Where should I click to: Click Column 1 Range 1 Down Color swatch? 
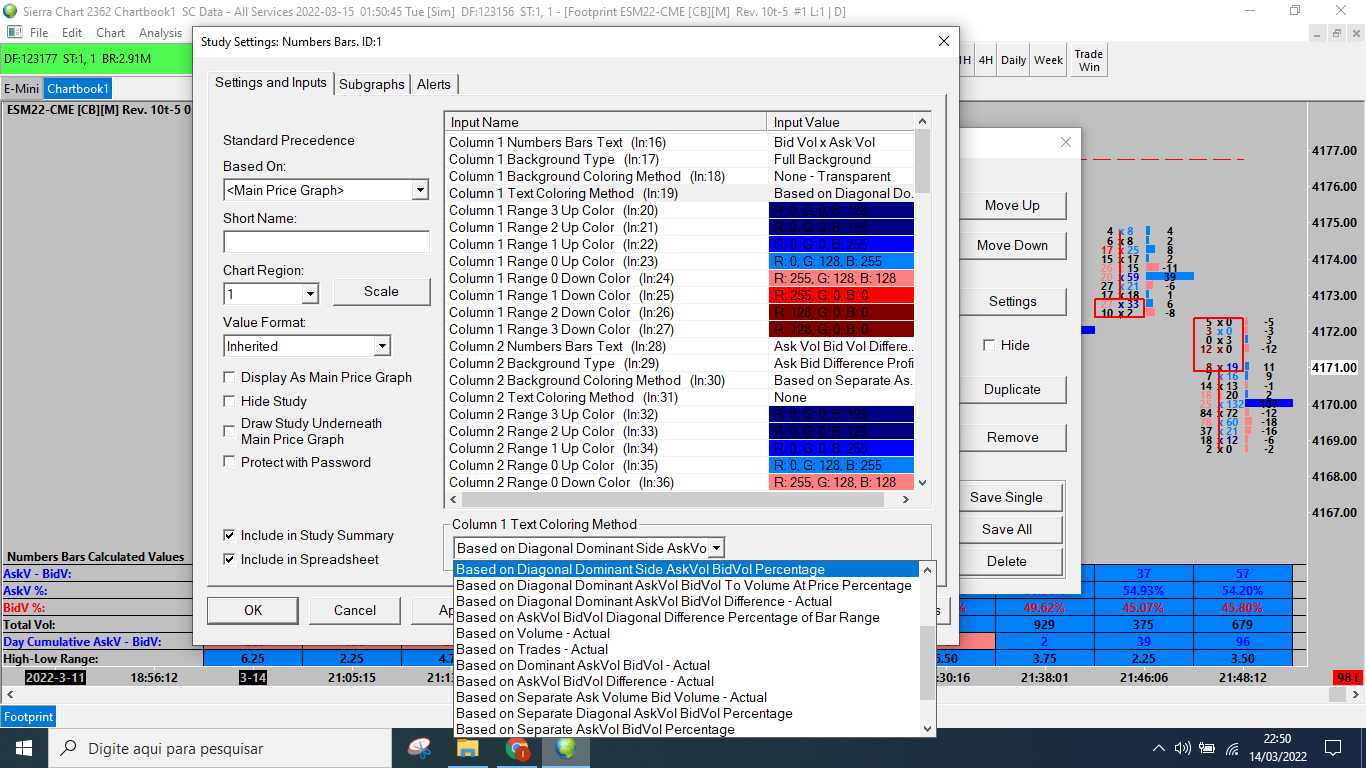841,295
